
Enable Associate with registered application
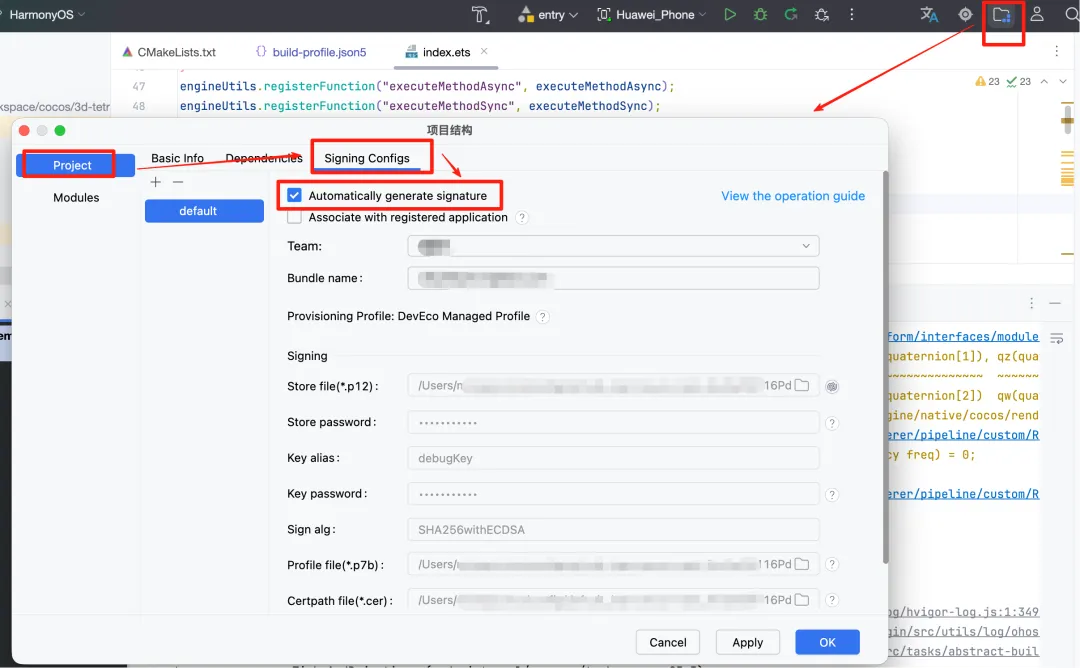point(294,218)
